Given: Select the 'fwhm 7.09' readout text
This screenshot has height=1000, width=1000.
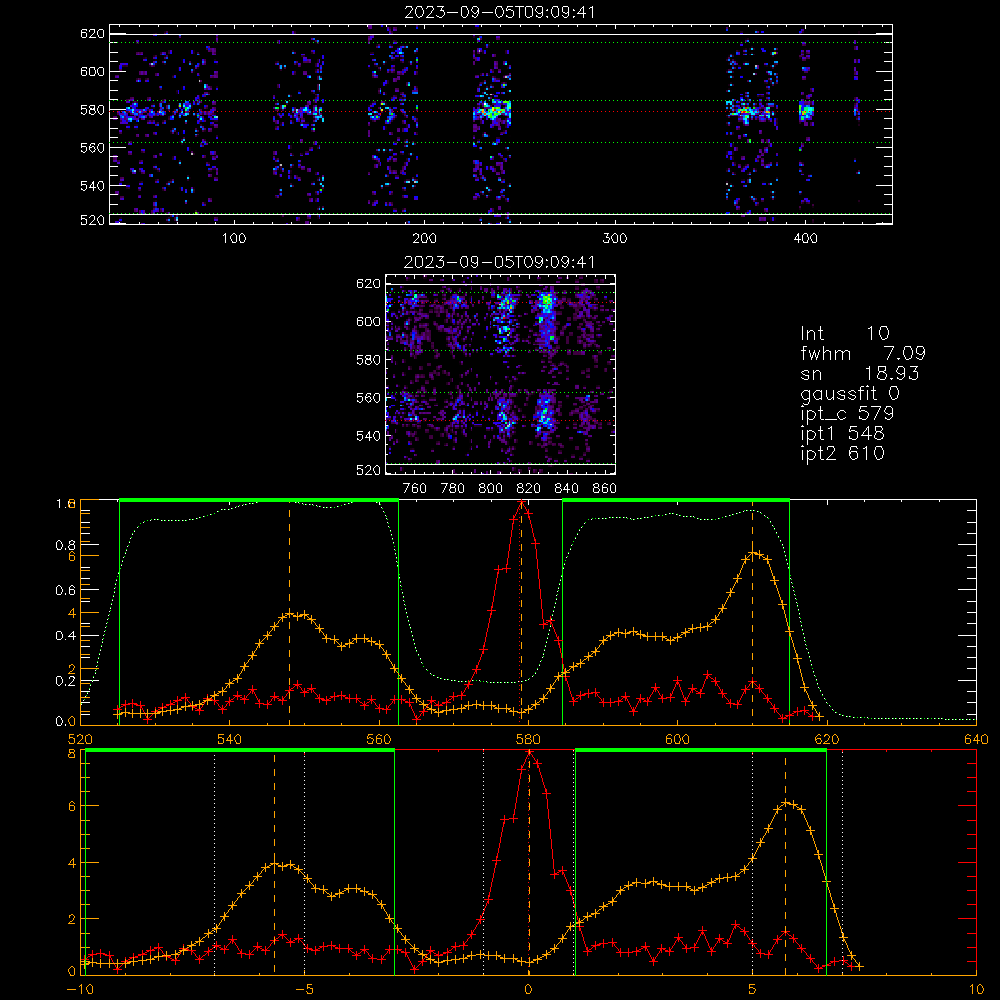Looking at the screenshot, I should point(862,353).
